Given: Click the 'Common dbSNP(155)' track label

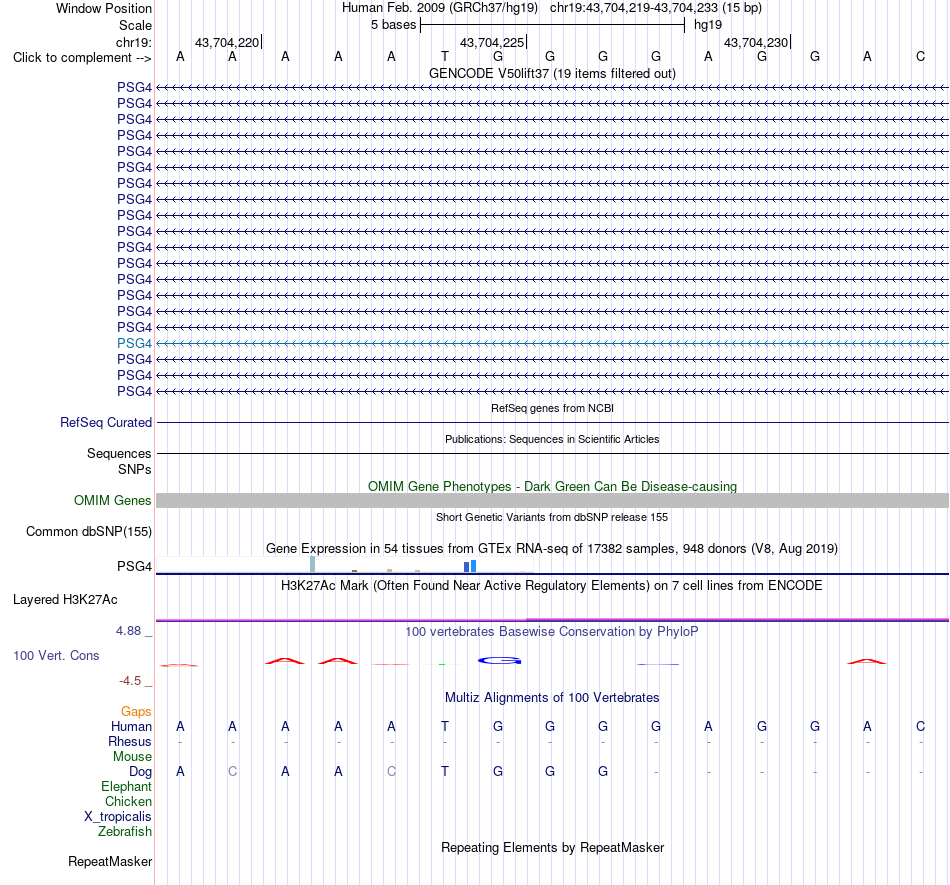Looking at the screenshot, I should 88,532.
